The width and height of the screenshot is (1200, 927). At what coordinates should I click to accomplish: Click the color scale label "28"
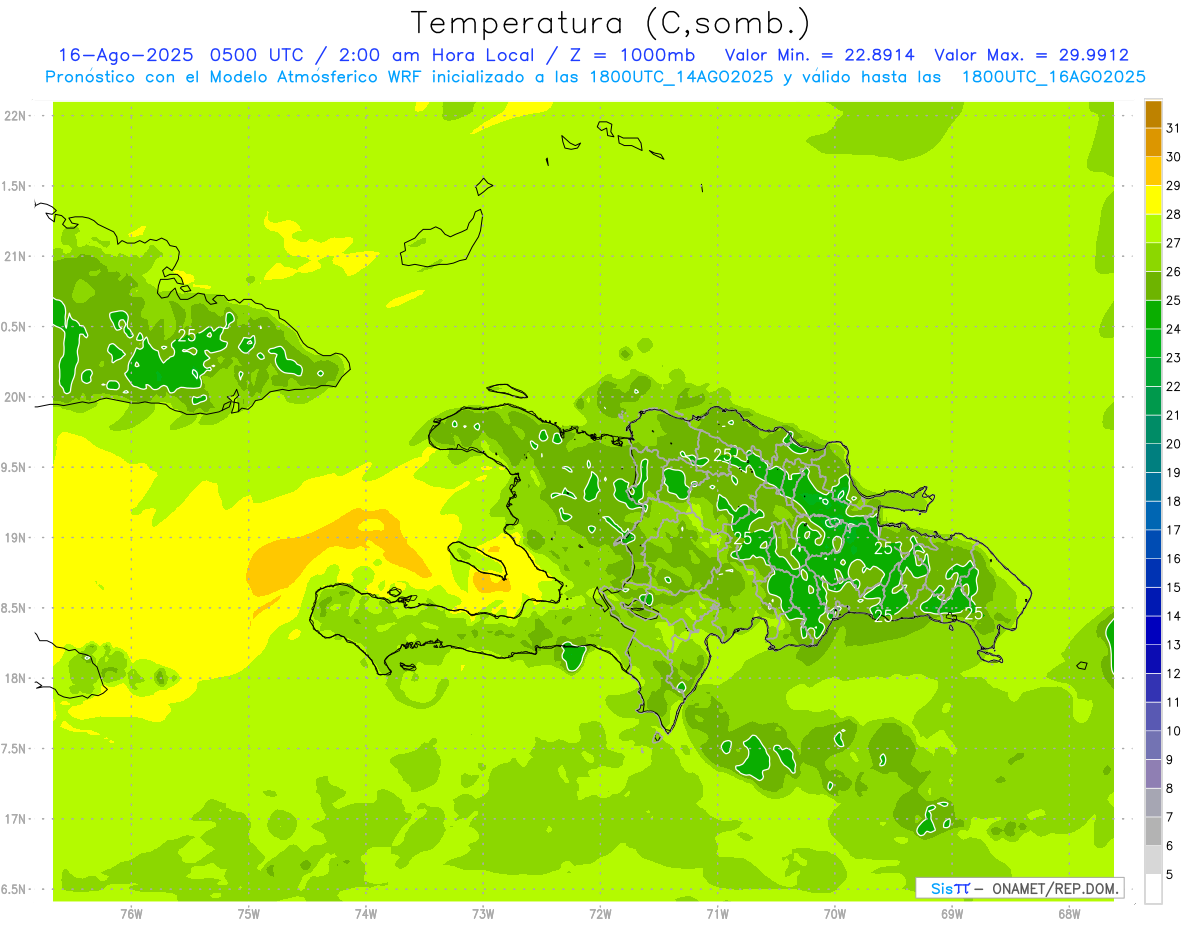[x=1174, y=214]
